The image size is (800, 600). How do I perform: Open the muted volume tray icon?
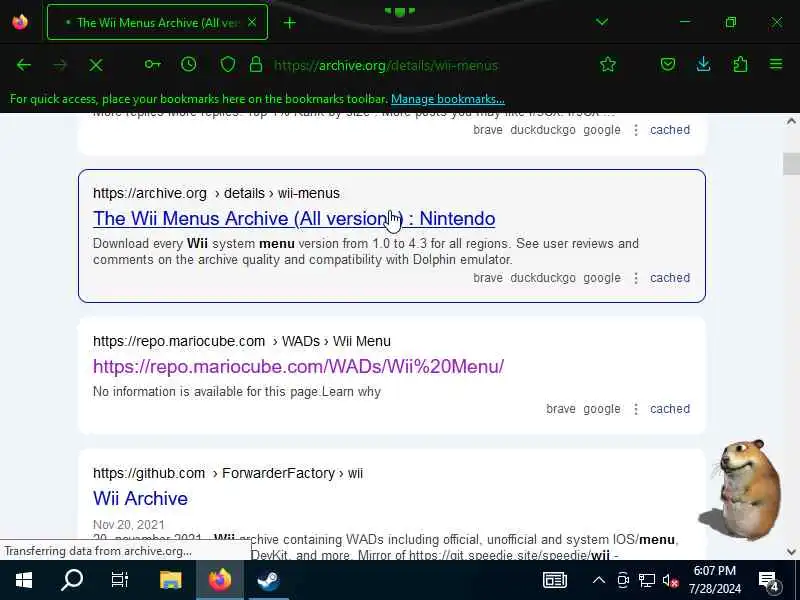[x=670, y=580]
